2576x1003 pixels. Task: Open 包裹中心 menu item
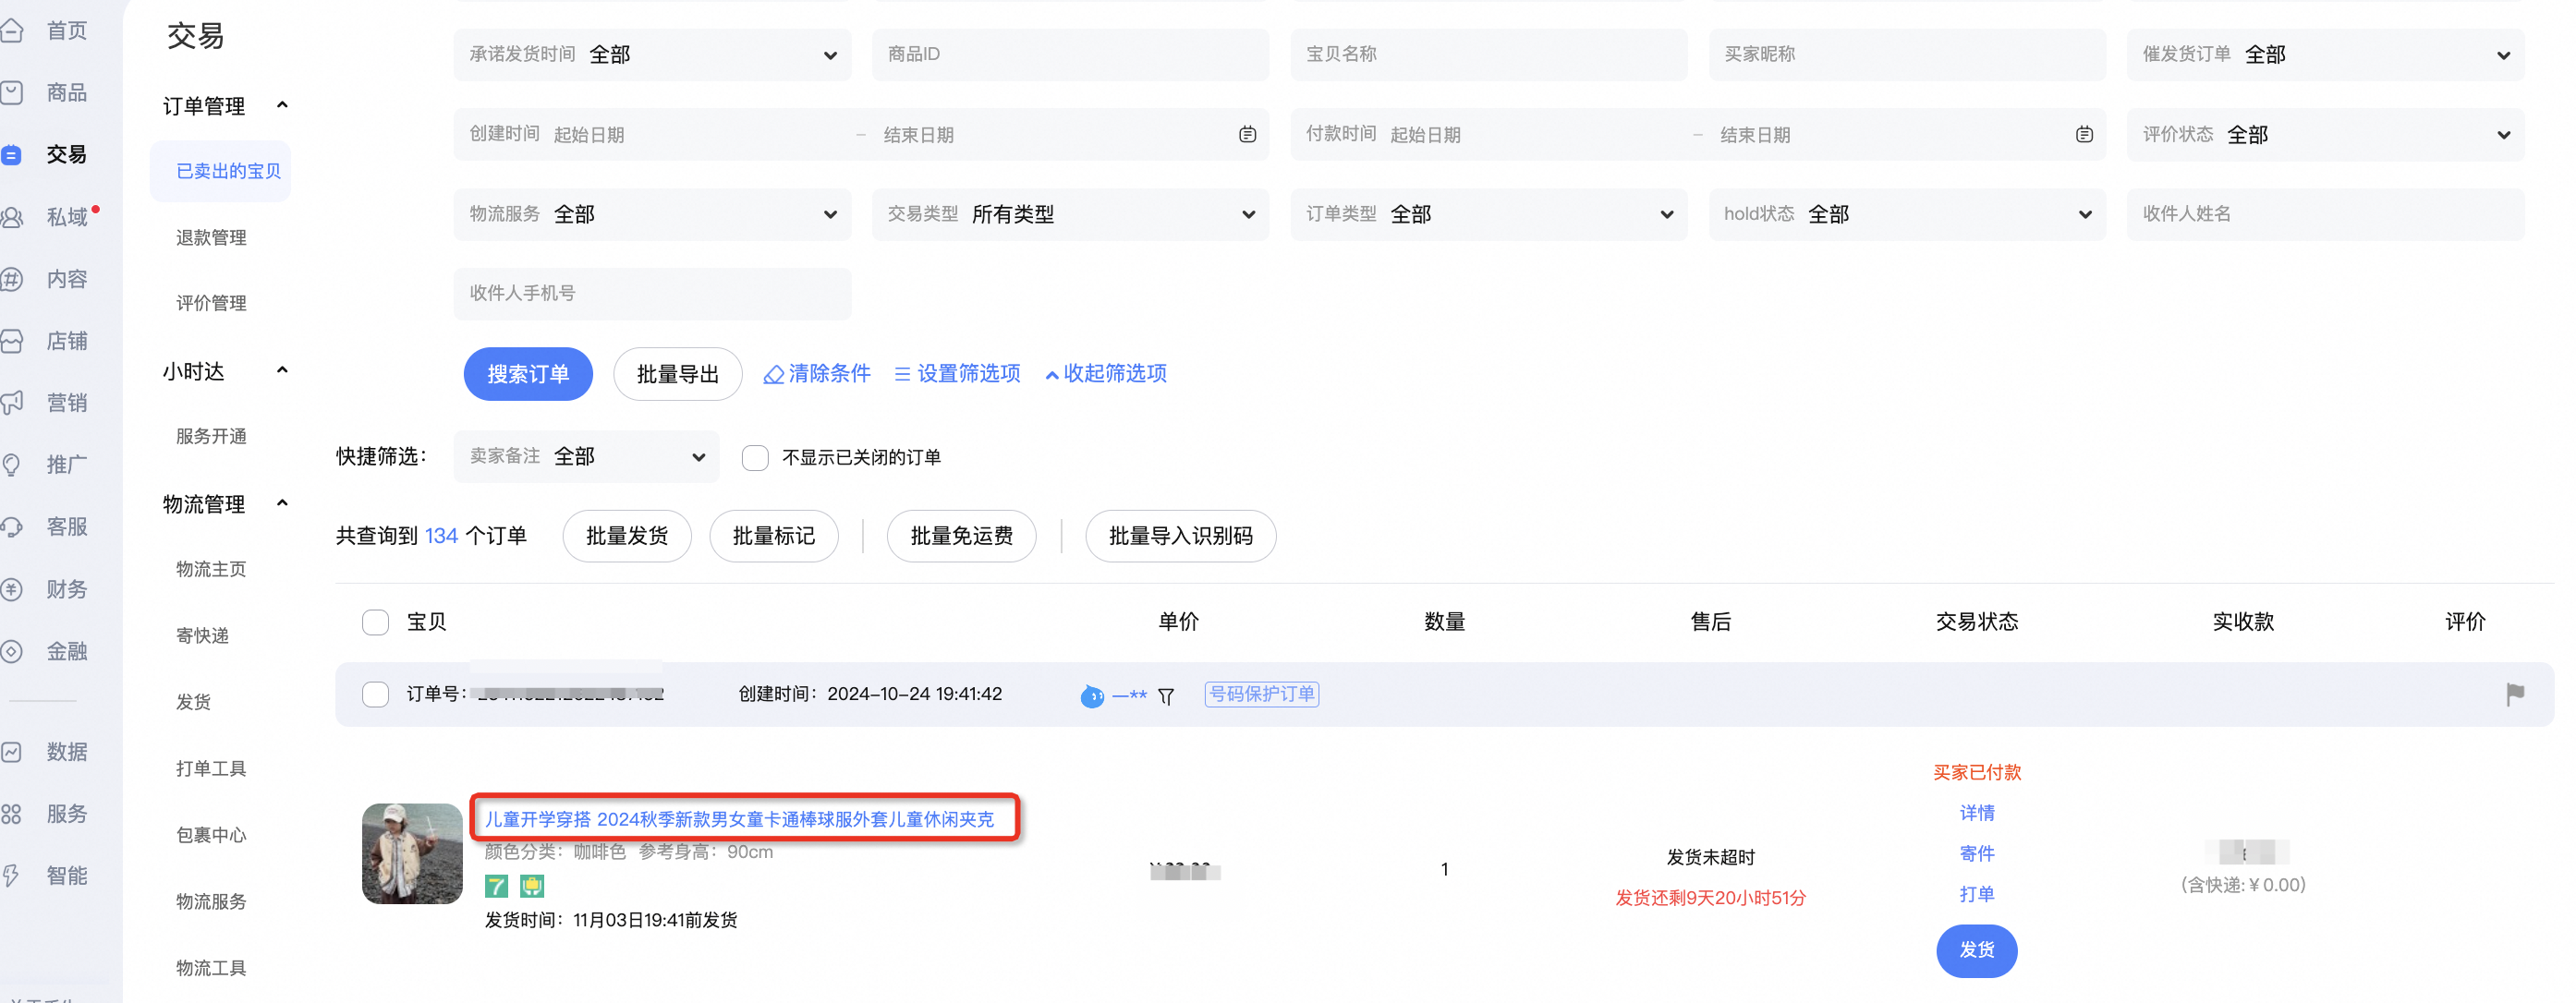coord(211,835)
